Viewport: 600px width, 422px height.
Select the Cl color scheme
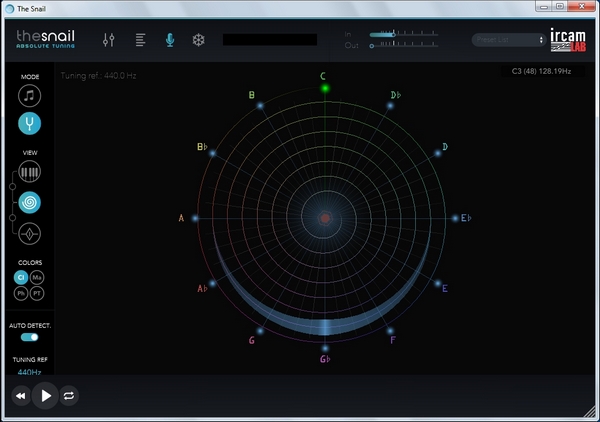(21, 277)
